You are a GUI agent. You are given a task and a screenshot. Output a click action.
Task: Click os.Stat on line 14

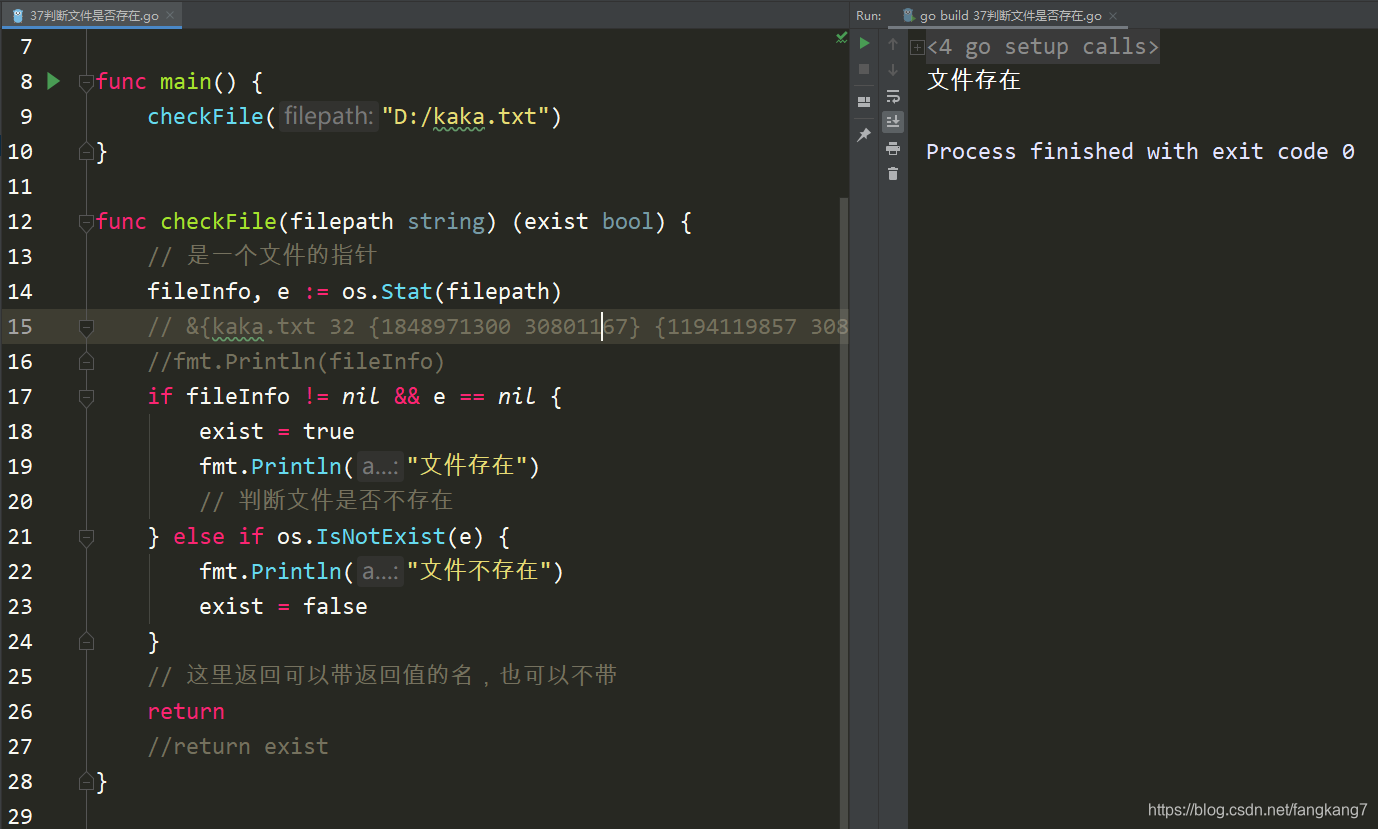(x=387, y=292)
